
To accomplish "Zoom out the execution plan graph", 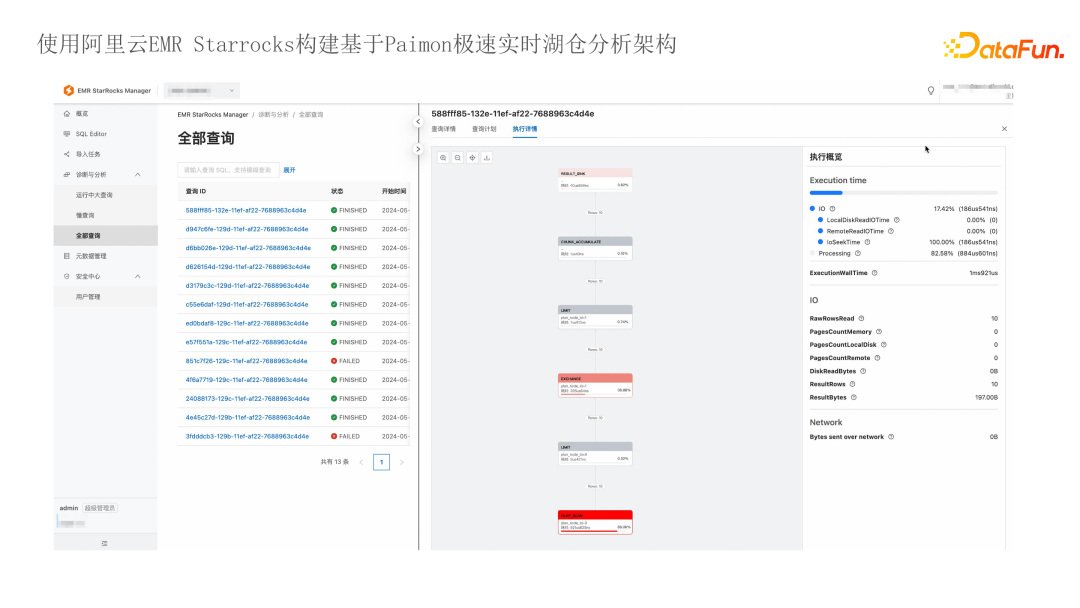I will point(457,158).
